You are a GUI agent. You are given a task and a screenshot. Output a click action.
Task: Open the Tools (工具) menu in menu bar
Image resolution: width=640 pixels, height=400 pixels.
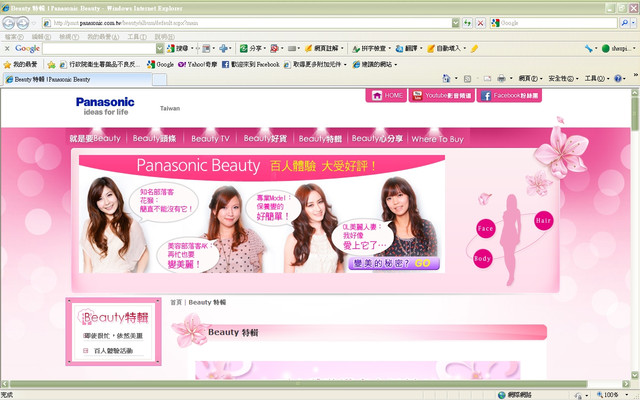point(137,37)
